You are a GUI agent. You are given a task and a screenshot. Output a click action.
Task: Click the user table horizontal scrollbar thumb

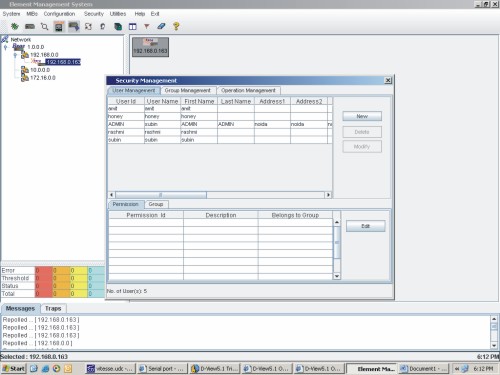(x=161, y=195)
